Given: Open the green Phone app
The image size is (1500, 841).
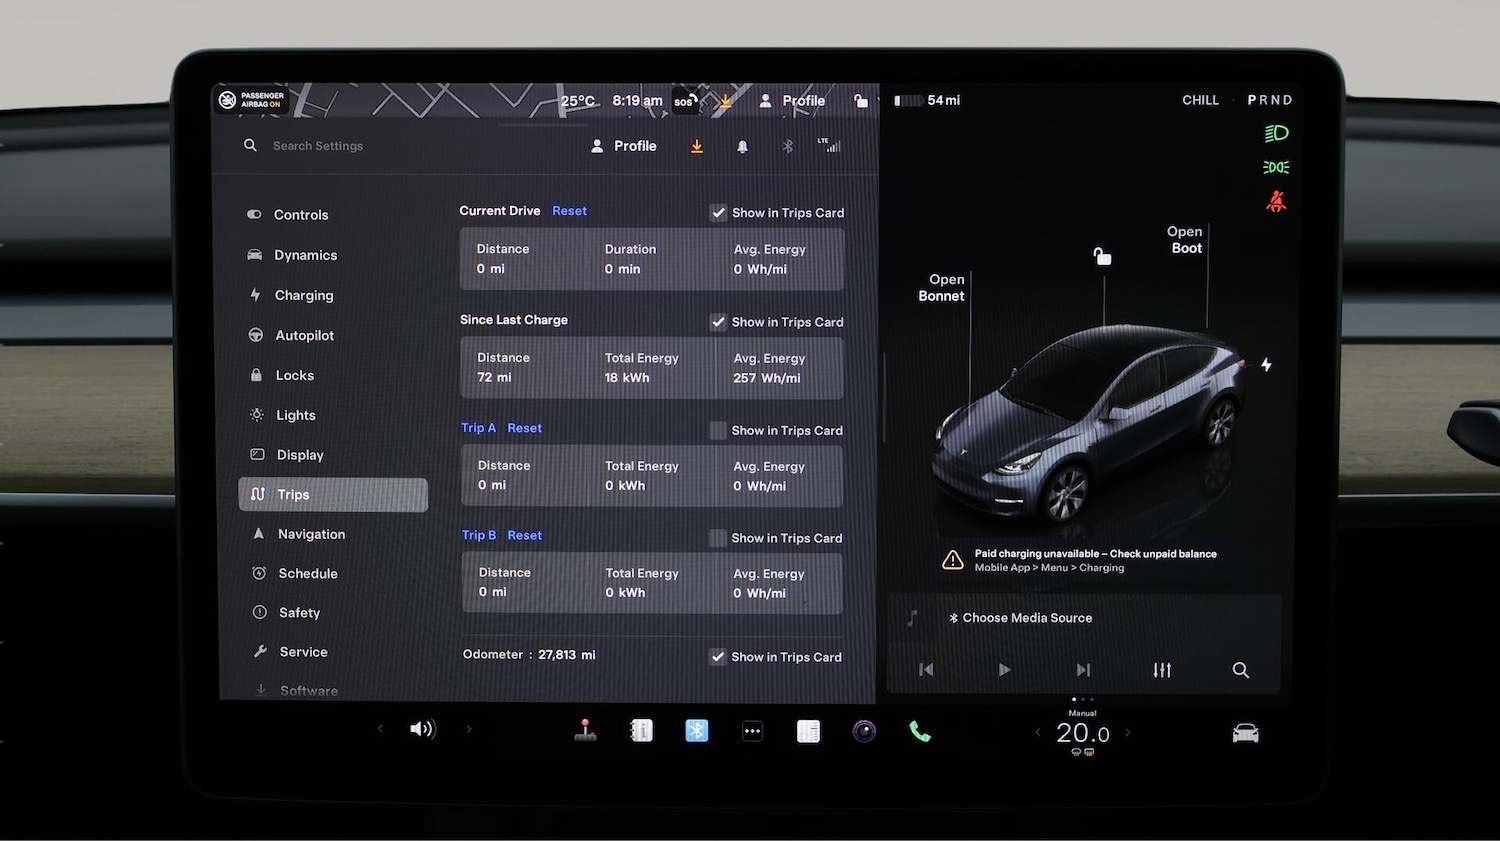Looking at the screenshot, I should pos(920,731).
